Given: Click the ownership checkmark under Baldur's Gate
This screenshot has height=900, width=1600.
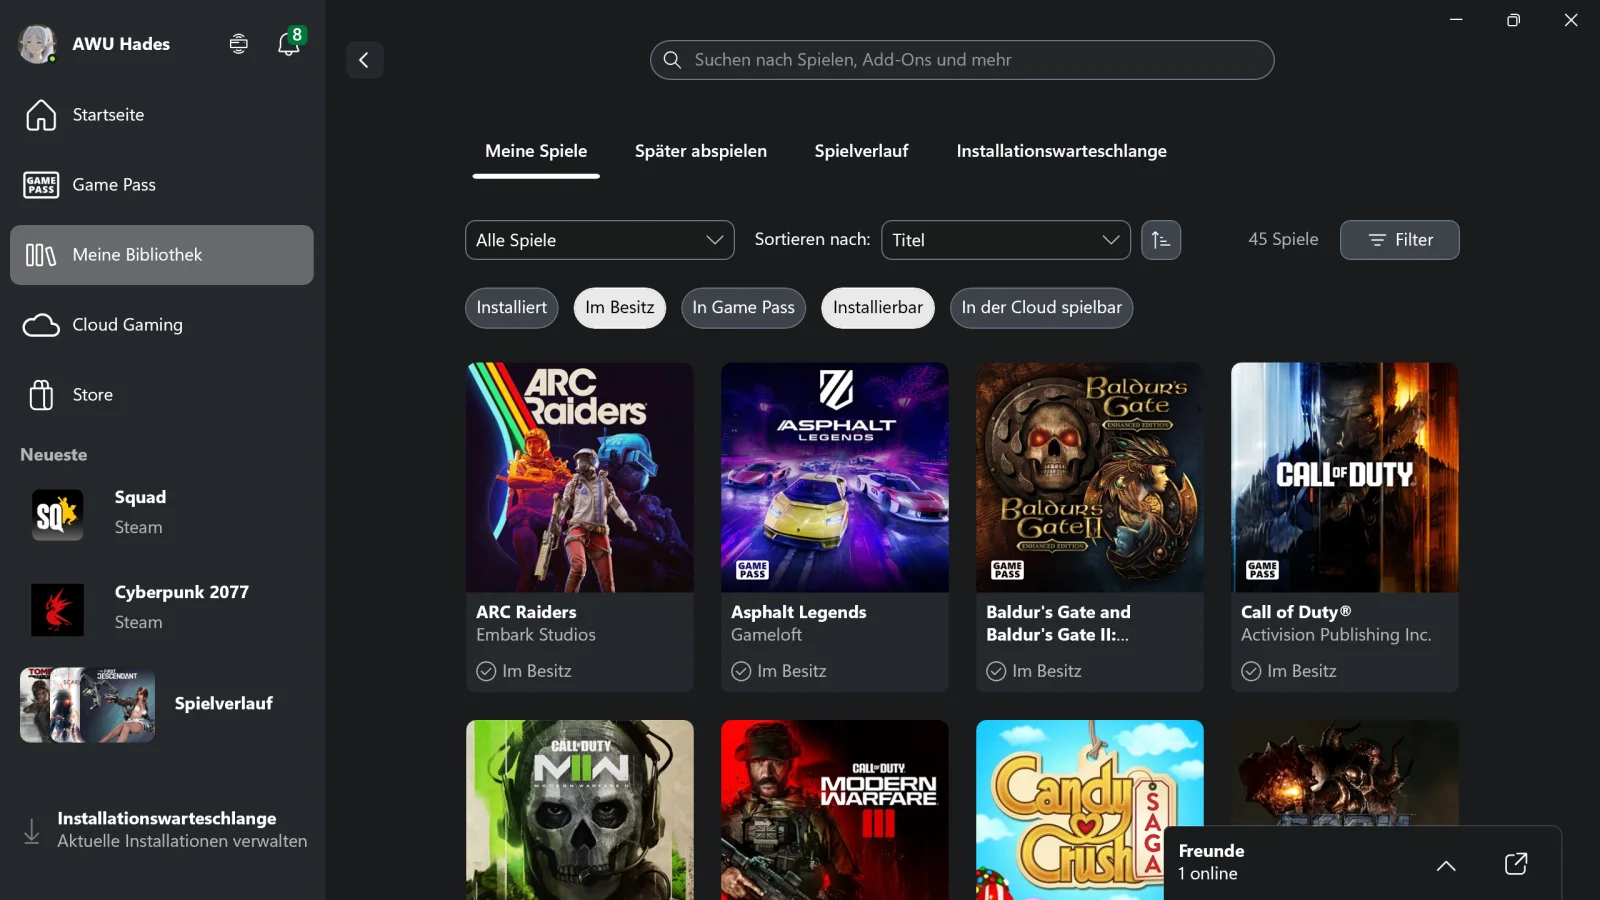Looking at the screenshot, I should [x=996, y=671].
